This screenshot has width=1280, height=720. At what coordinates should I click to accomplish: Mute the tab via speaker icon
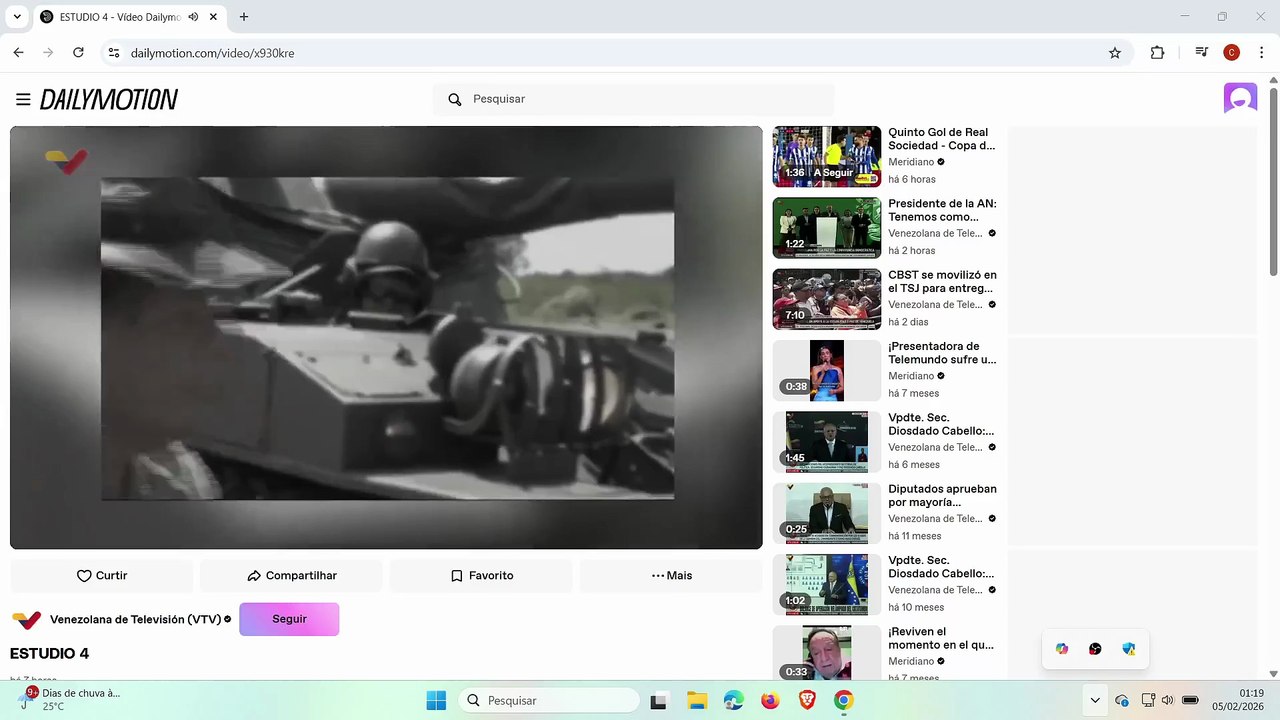click(x=193, y=17)
